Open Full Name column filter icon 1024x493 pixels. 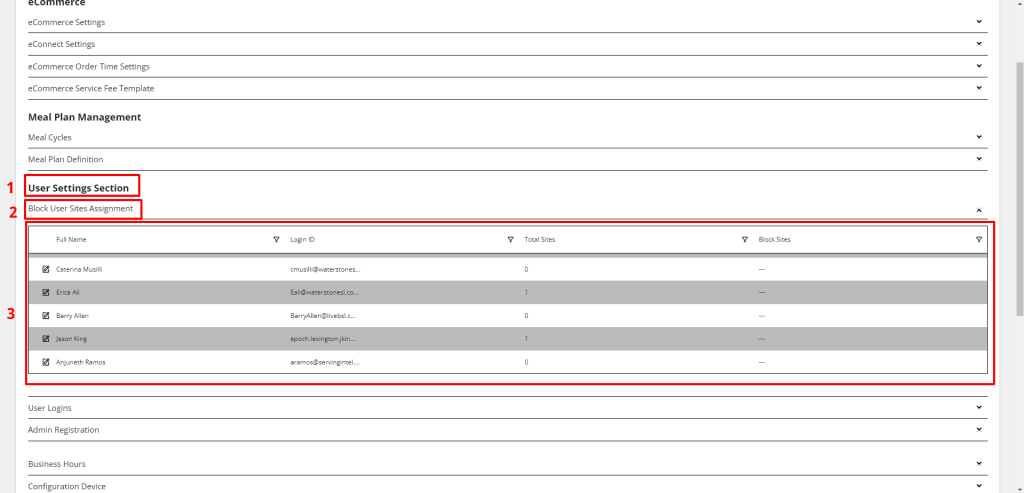[x=276, y=240]
